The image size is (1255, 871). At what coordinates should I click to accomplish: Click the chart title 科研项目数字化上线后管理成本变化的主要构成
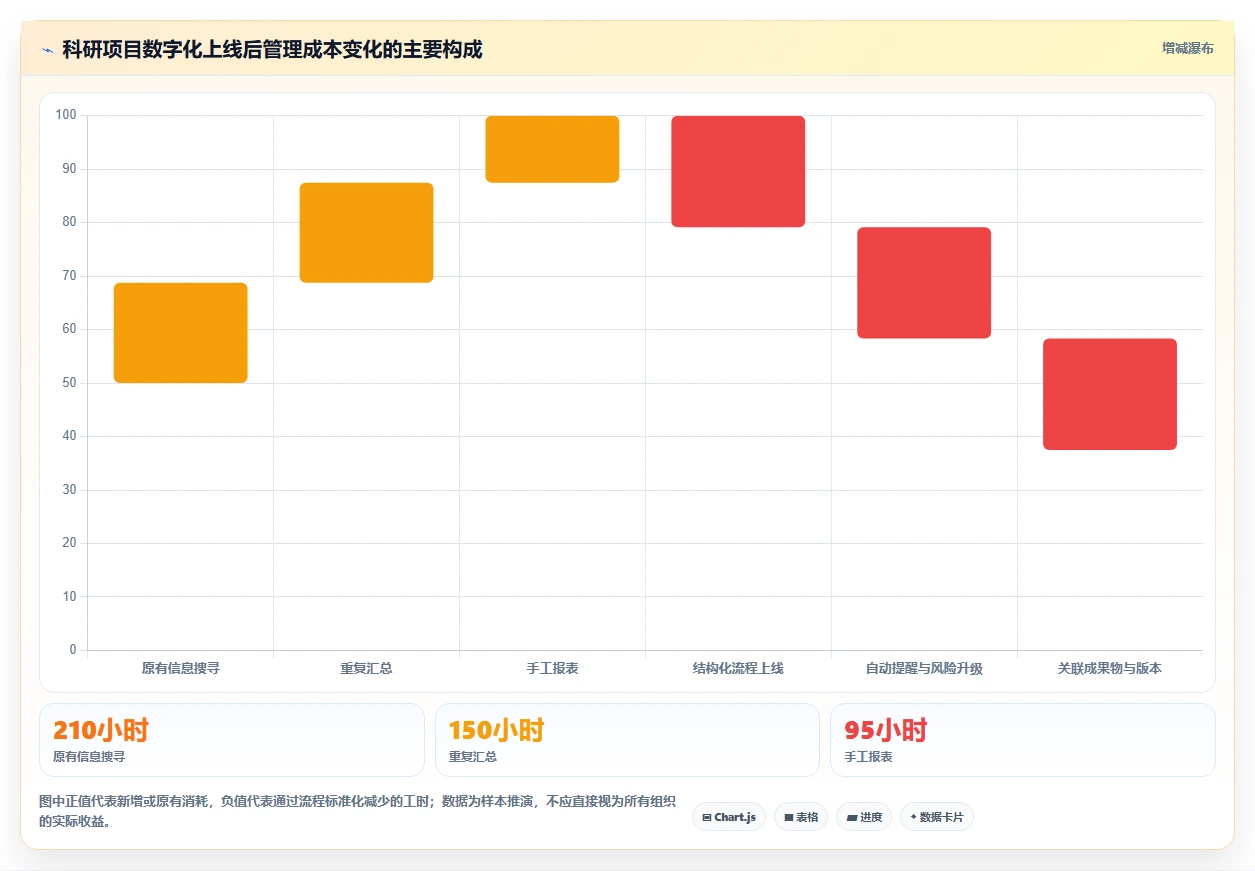272,50
